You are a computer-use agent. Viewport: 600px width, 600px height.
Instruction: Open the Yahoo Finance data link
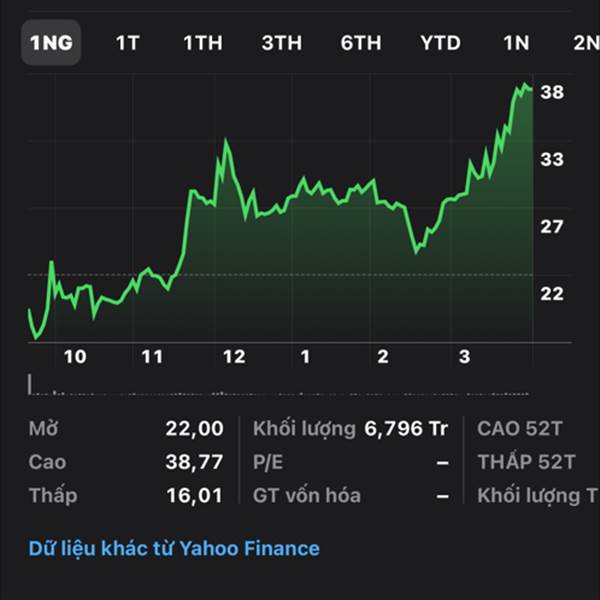point(174,548)
